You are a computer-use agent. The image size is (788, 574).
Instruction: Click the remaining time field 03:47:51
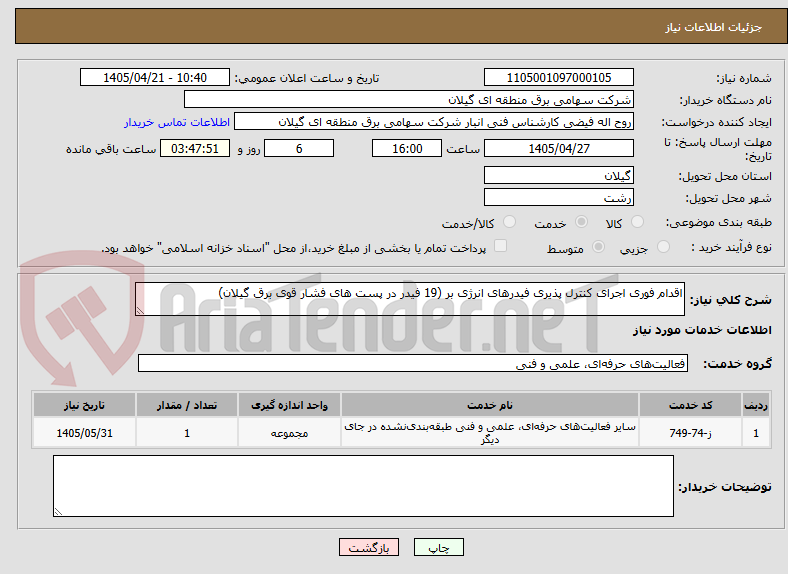[195, 148]
